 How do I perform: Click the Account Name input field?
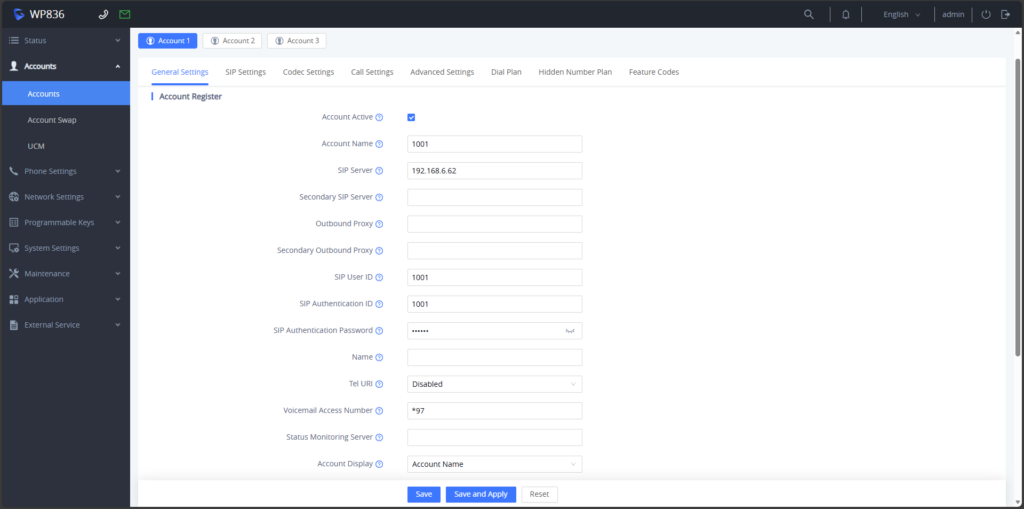coord(494,144)
